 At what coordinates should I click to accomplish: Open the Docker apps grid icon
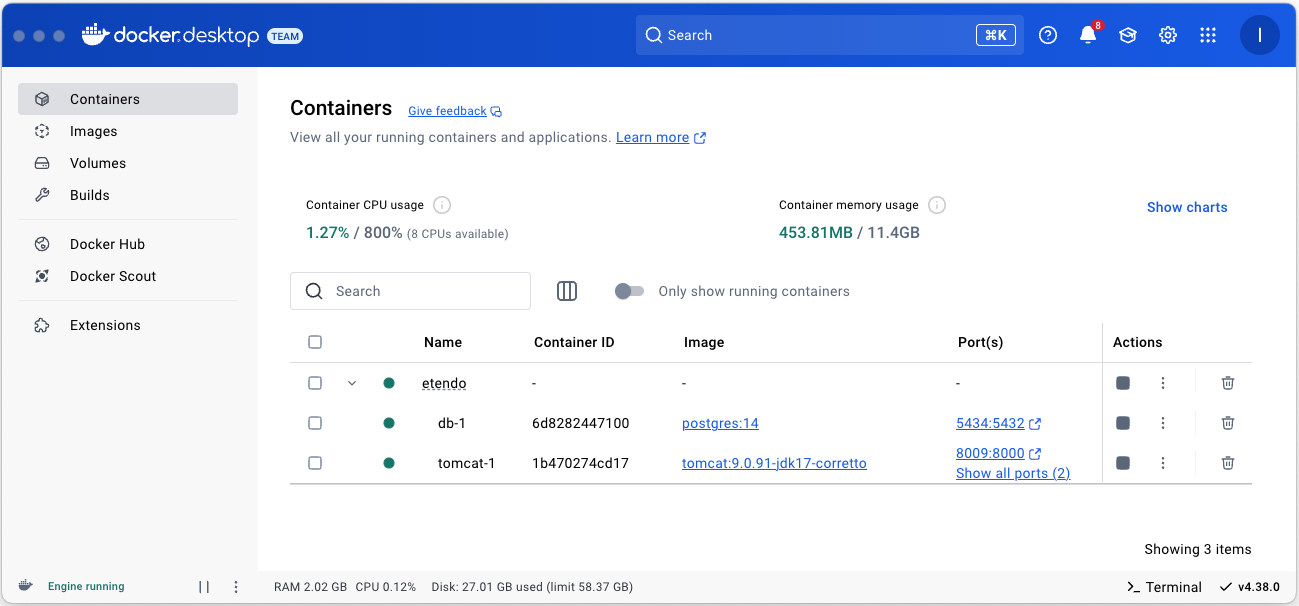point(1208,35)
